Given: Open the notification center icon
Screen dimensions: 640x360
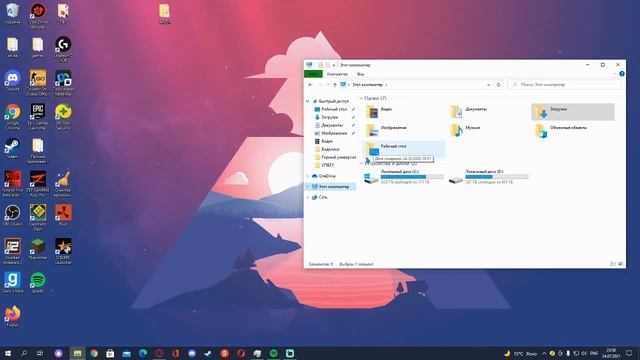Looking at the screenshot, I should point(629,353).
